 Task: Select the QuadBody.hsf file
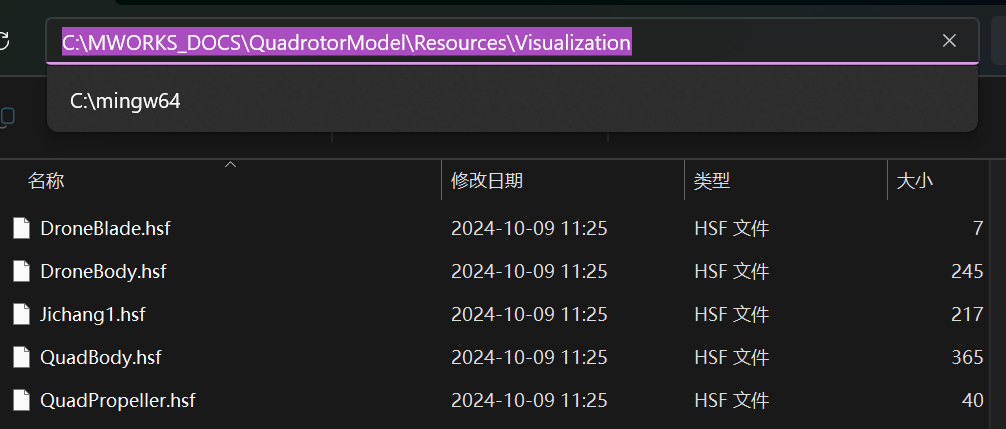click(101, 357)
